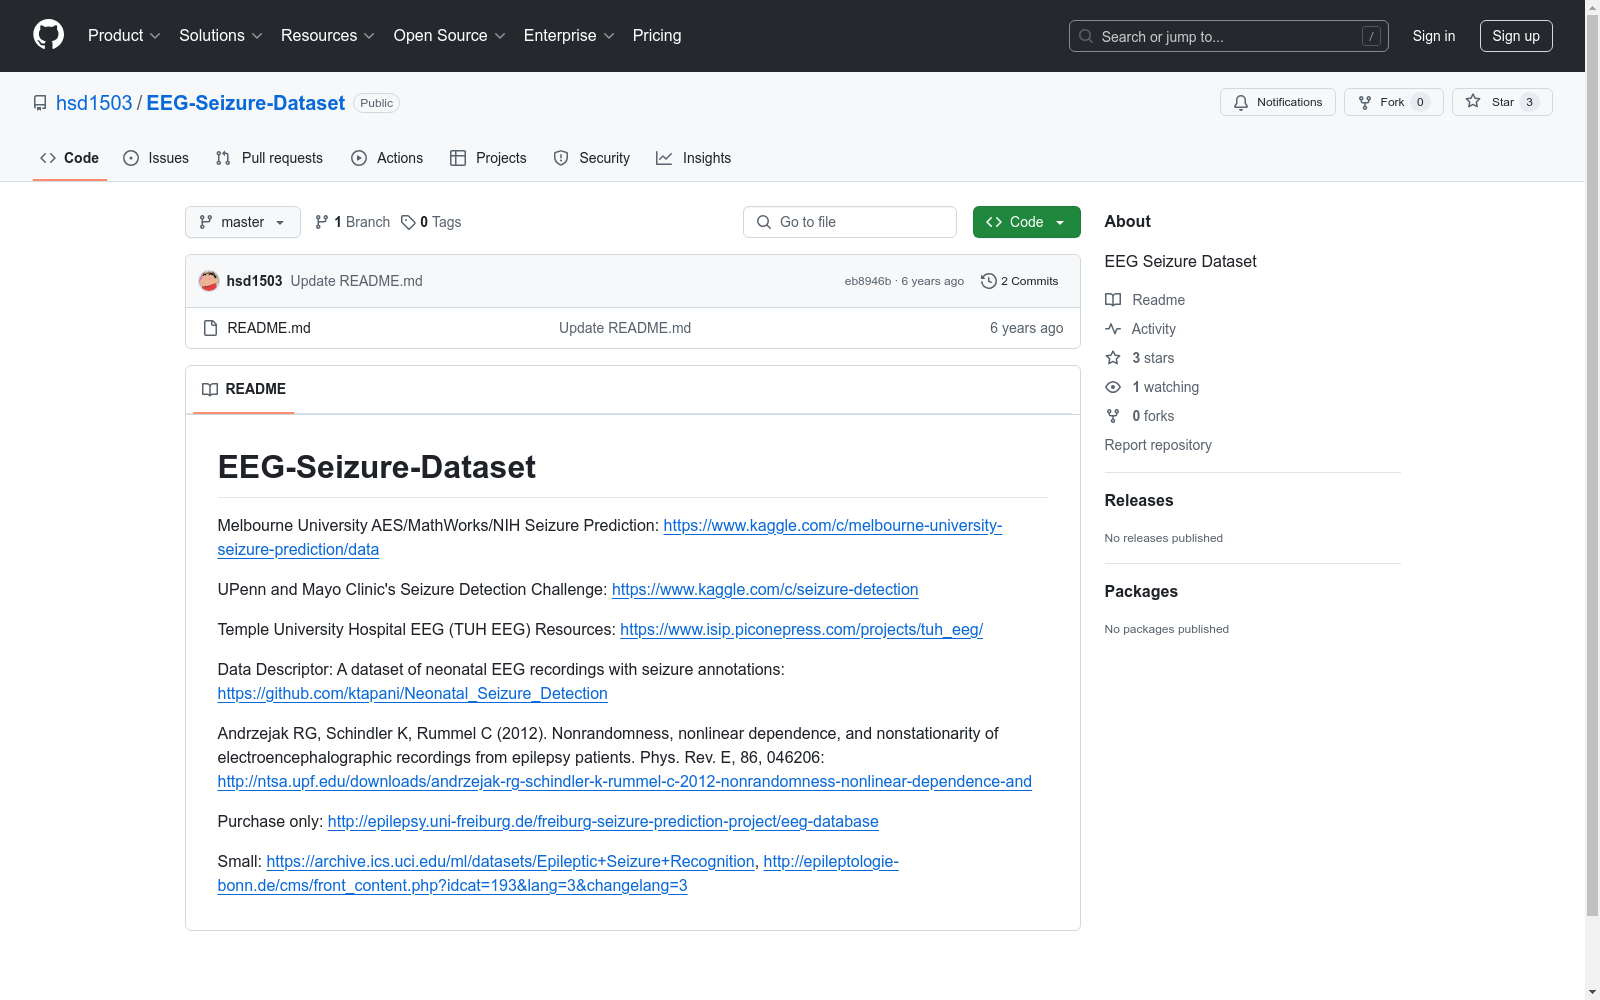
Task: Expand the Solutions menu
Action: (221, 35)
